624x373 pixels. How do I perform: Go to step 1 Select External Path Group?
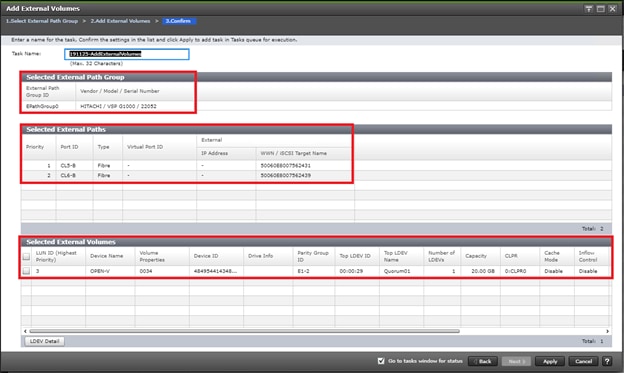tap(42, 21)
